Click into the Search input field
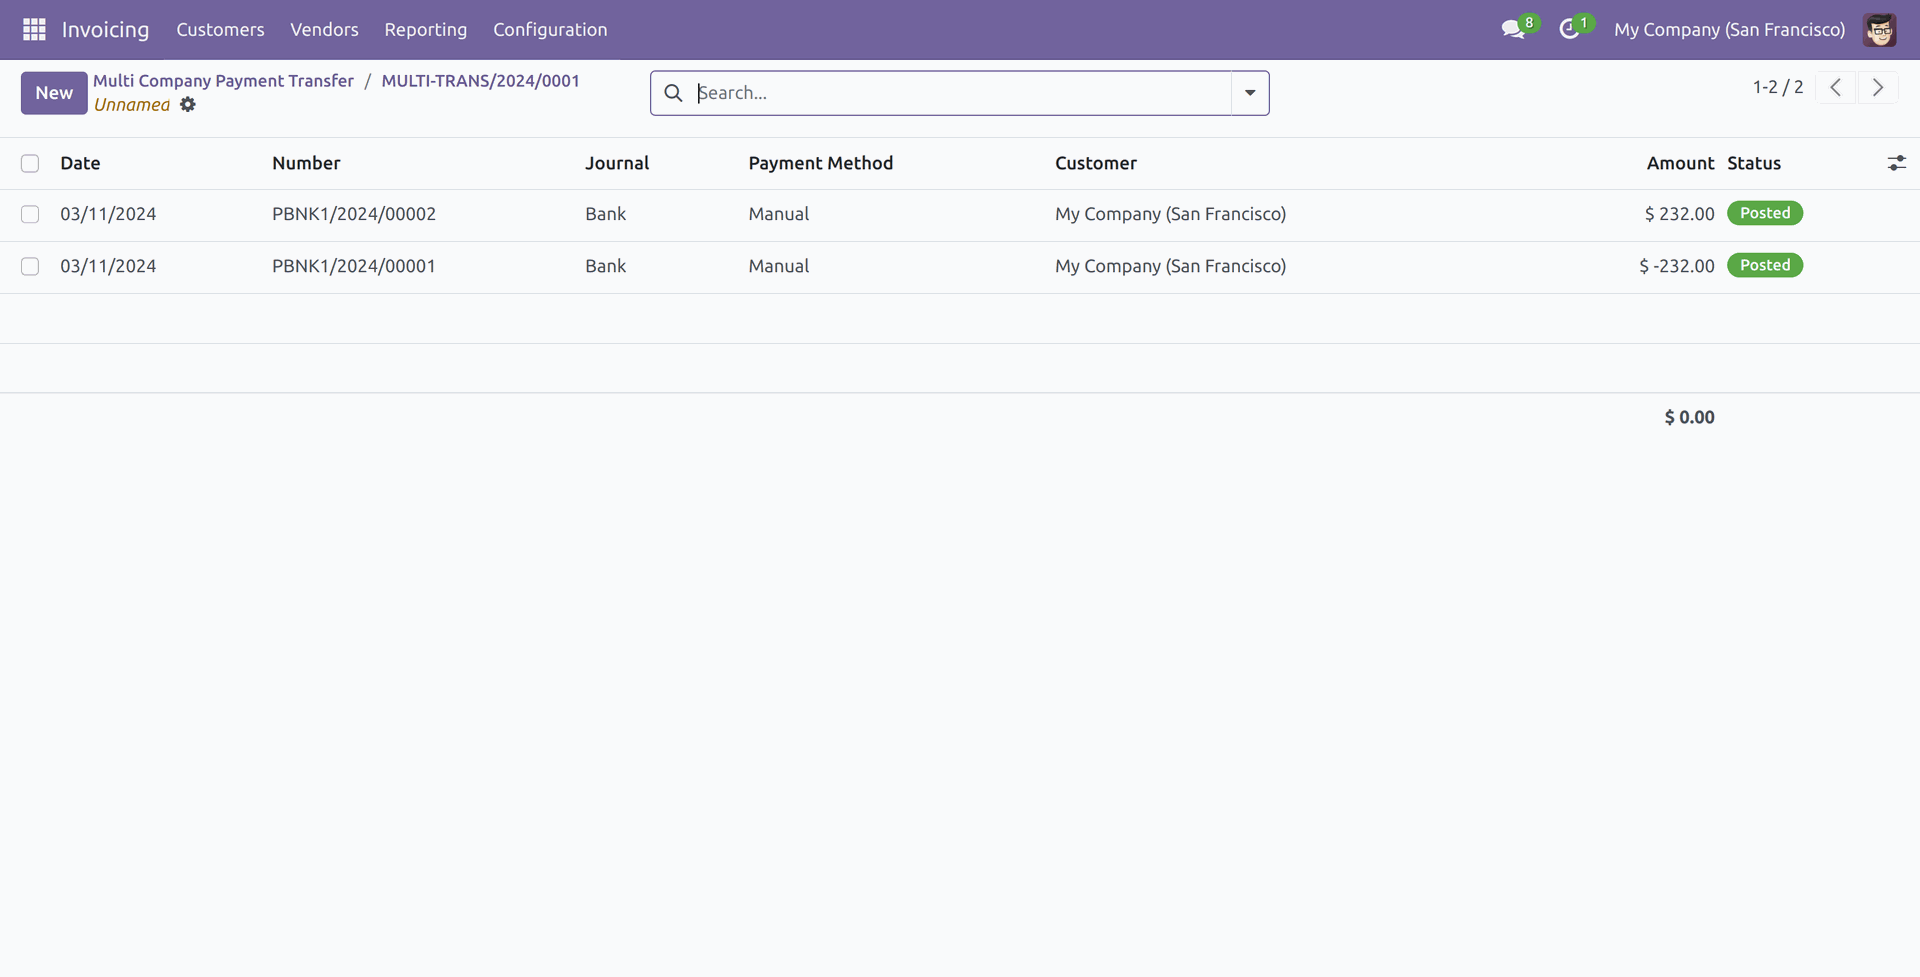The width and height of the screenshot is (1920, 977). pyautogui.click(x=960, y=93)
